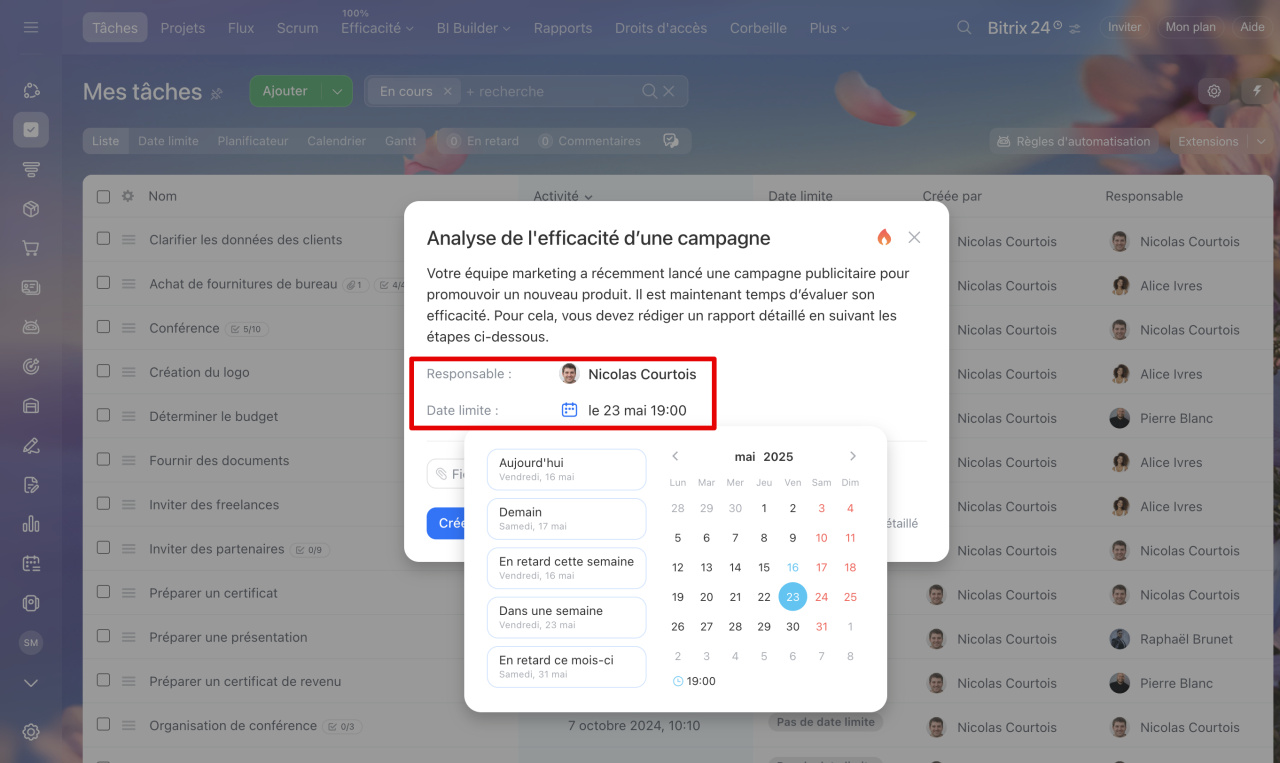This screenshot has height=763, width=1280.
Task: Click the calendar icon beside Date limite
Action: click(x=570, y=409)
